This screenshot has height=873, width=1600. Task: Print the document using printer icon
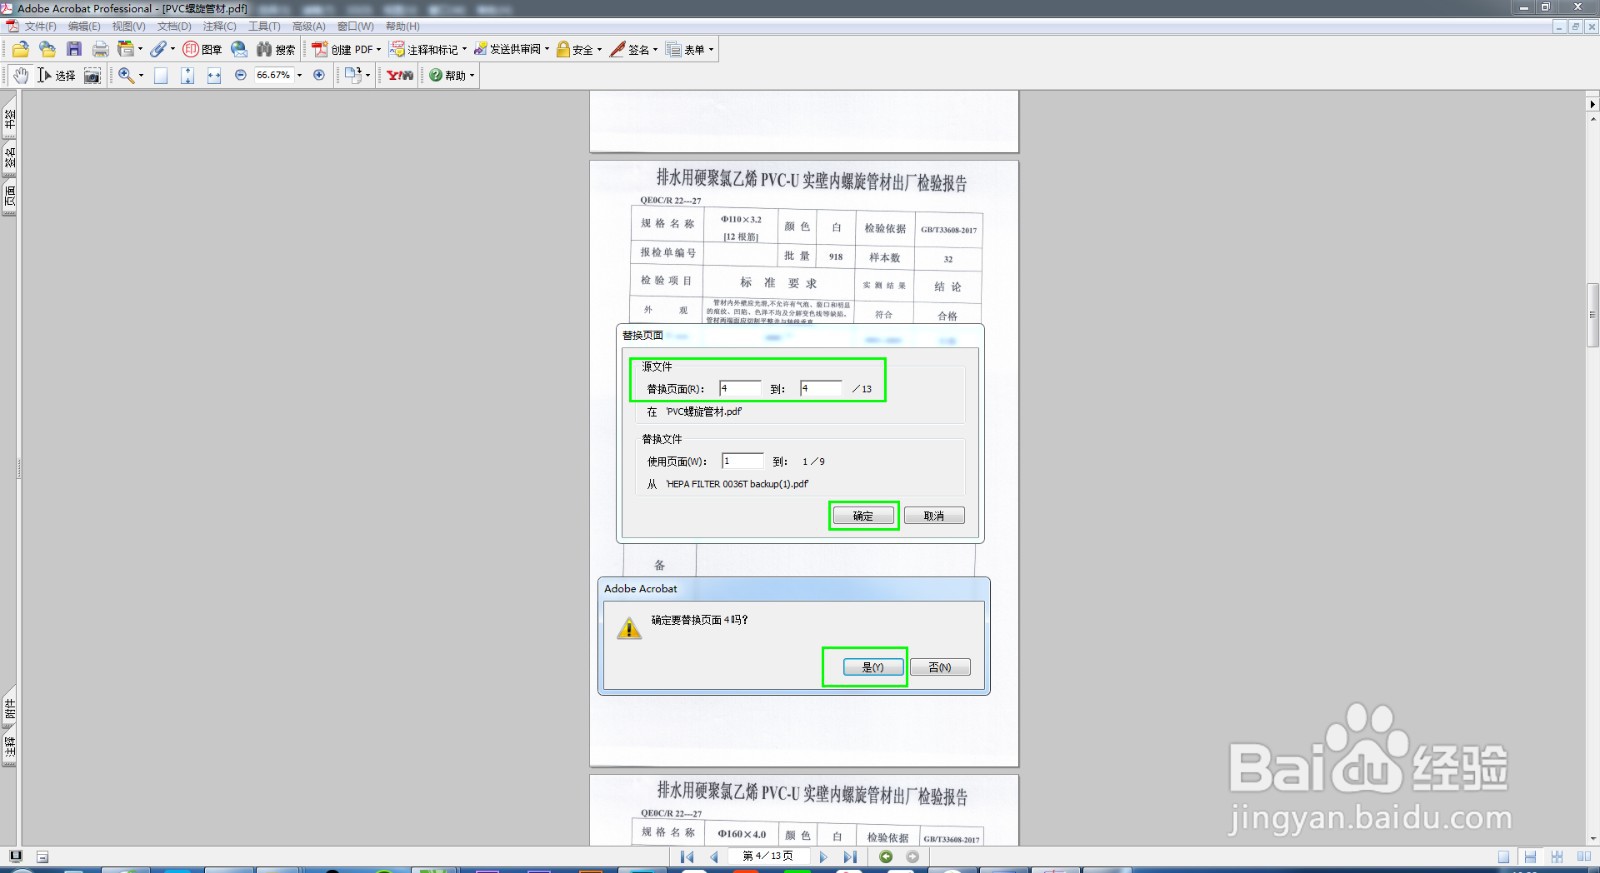[100, 49]
